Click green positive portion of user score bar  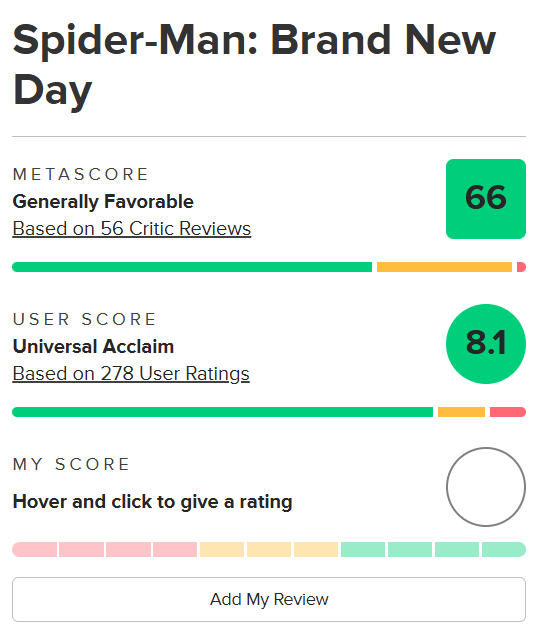pyautogui.click(x=223, y=412)
